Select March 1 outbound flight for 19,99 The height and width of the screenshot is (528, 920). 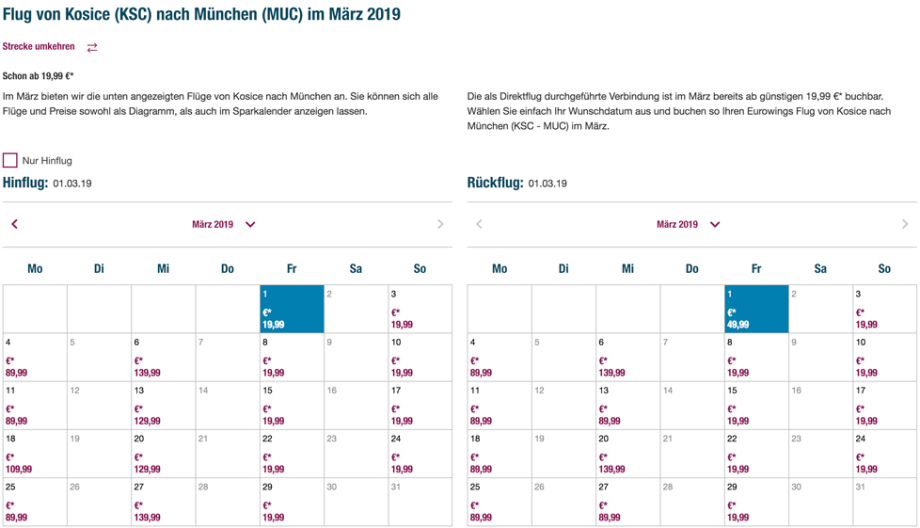point(291,310)
